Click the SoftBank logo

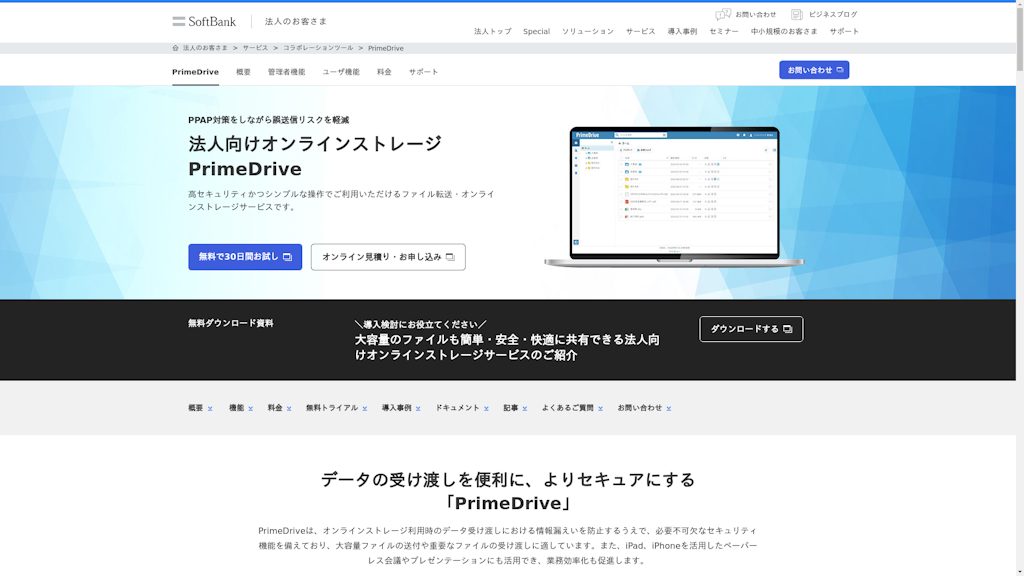coord(210,20)
